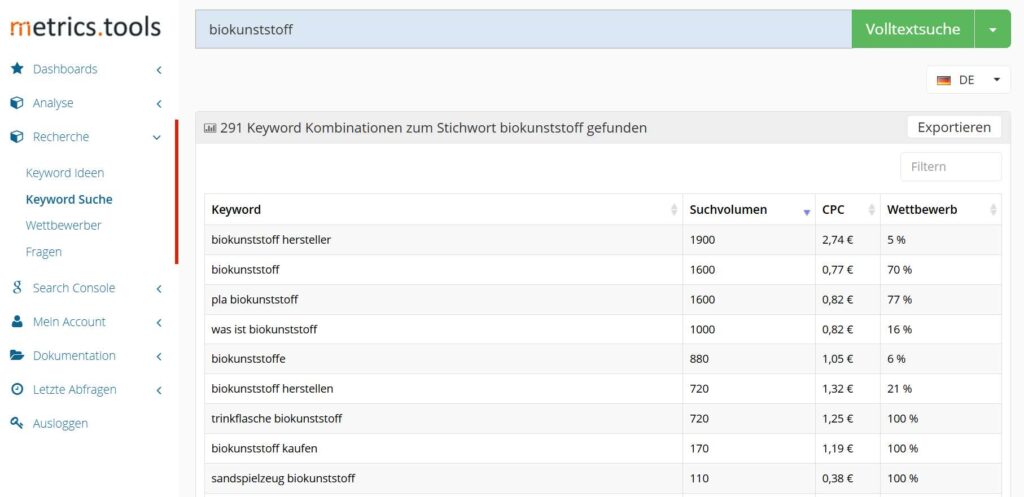Screen dimensions: 1024x497
Task: Select 'biokunststoff herstellen' keyword cell
Action: coord(443,389)
